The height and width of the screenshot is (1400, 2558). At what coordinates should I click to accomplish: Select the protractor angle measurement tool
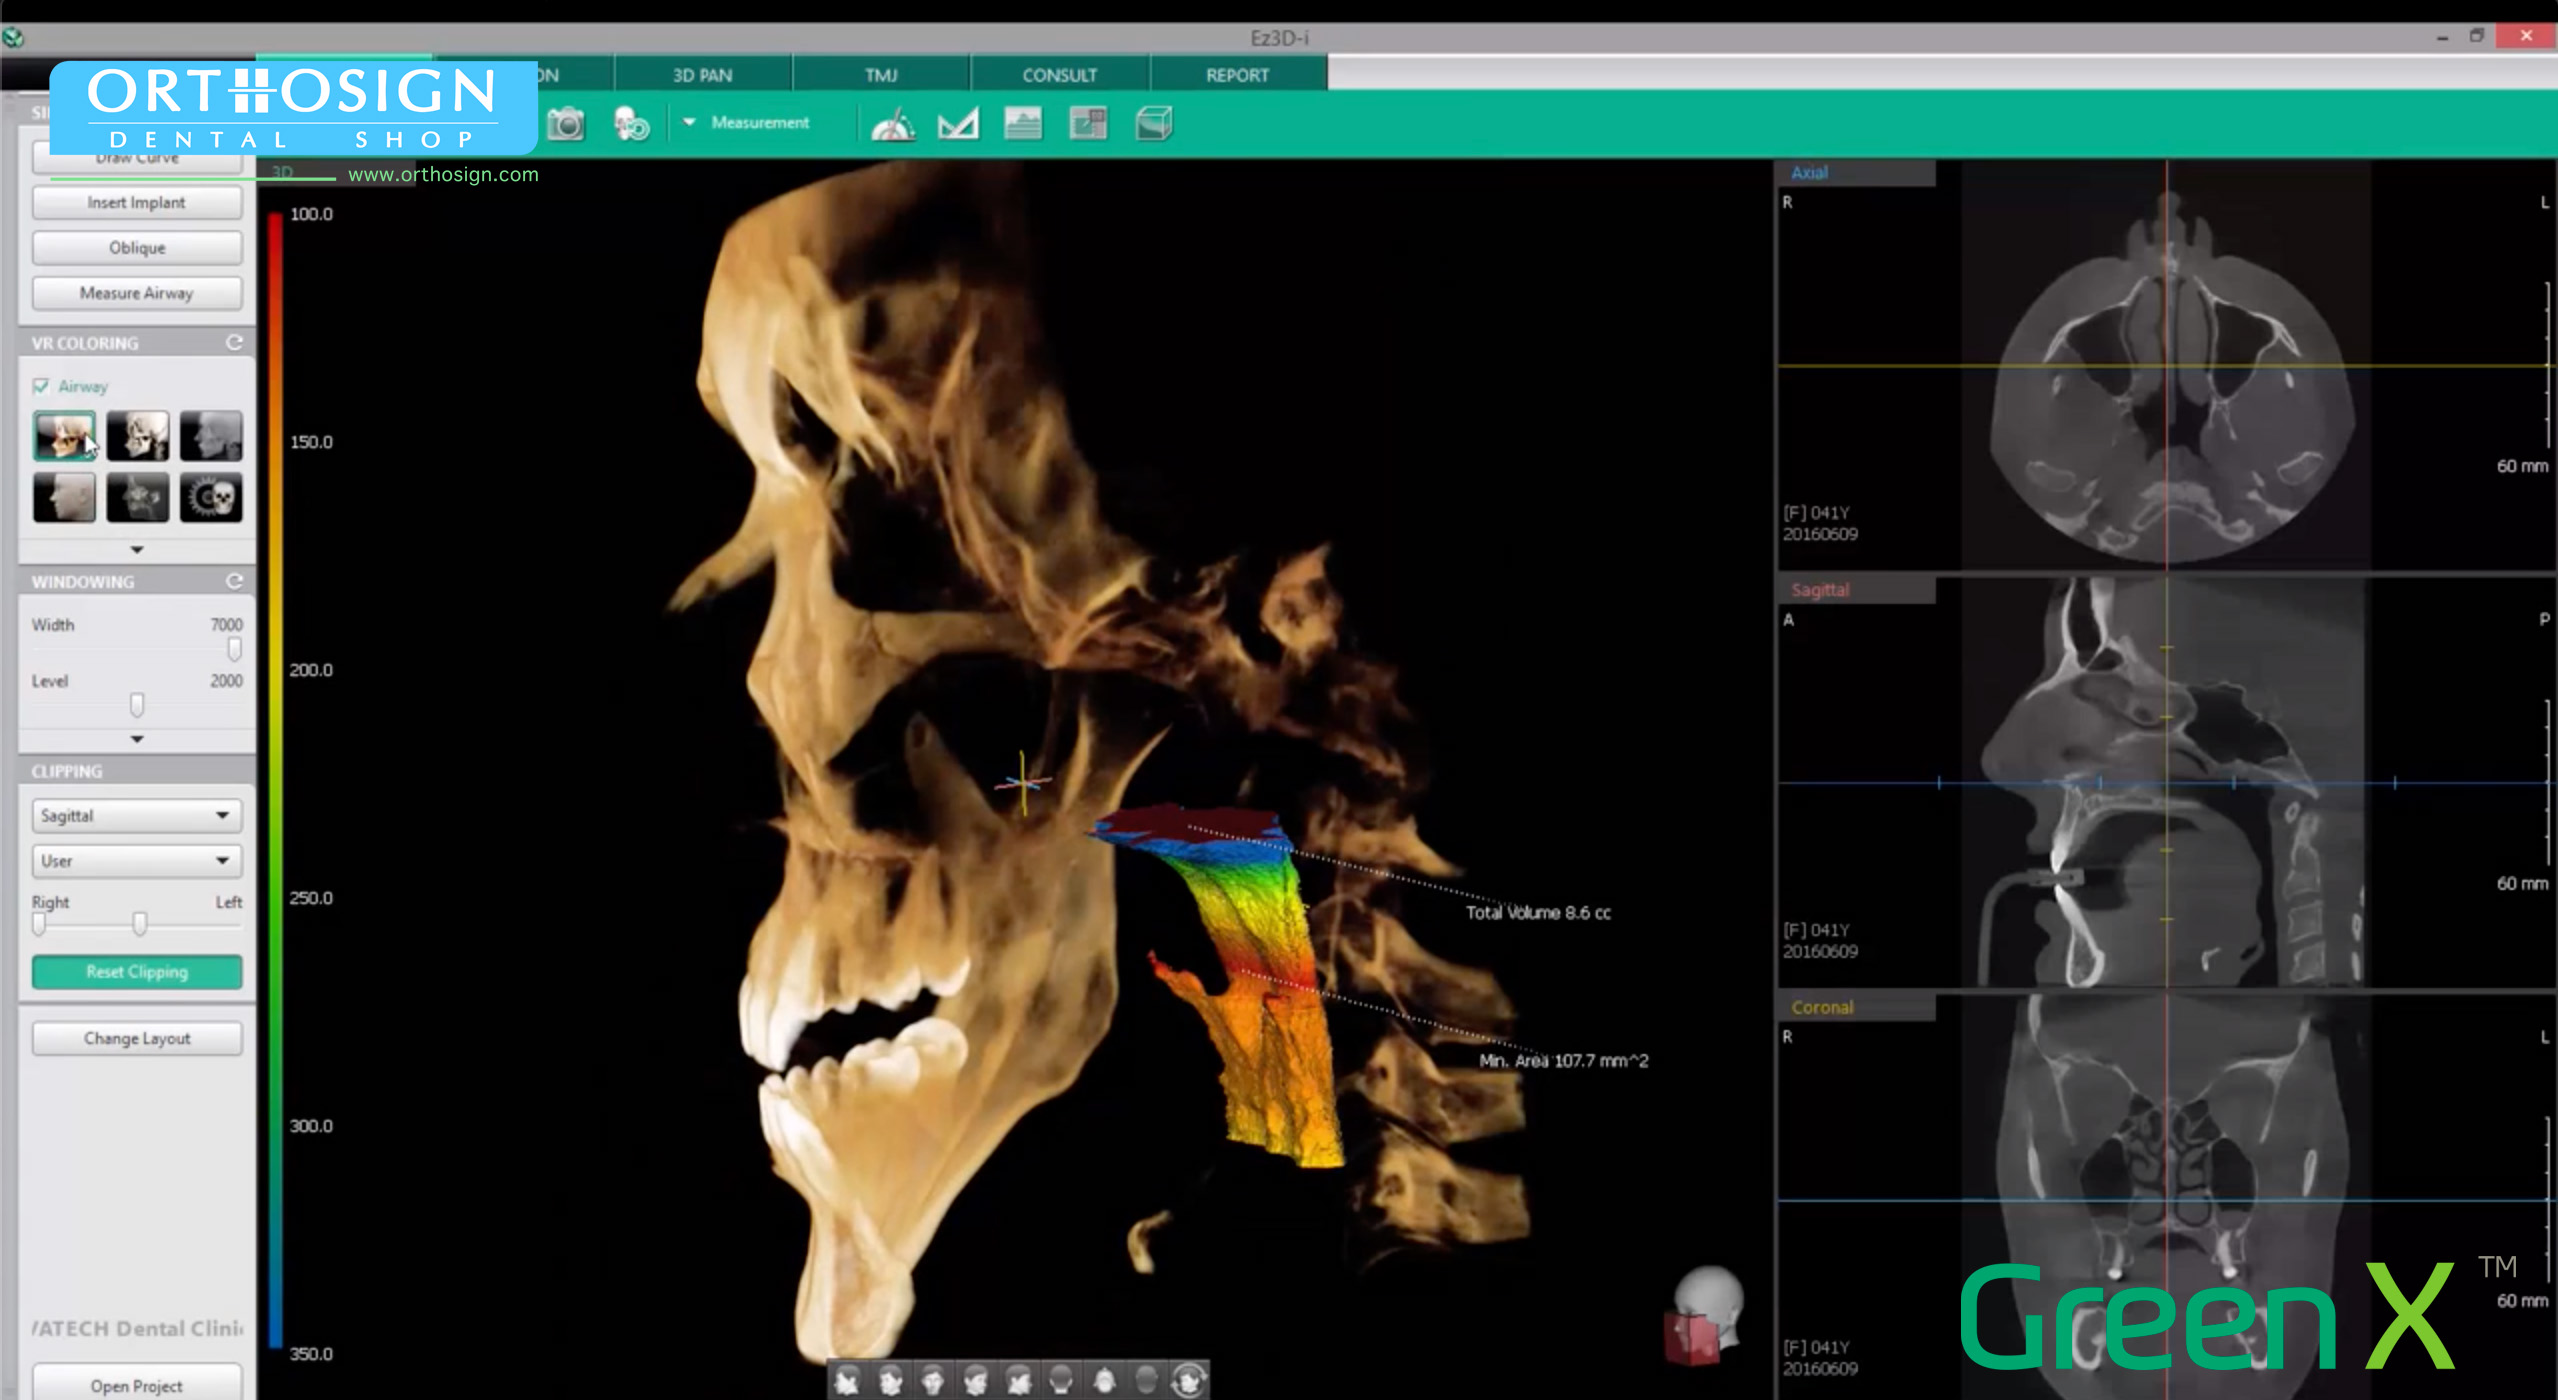pyautogui.click(x=893, y=124)
